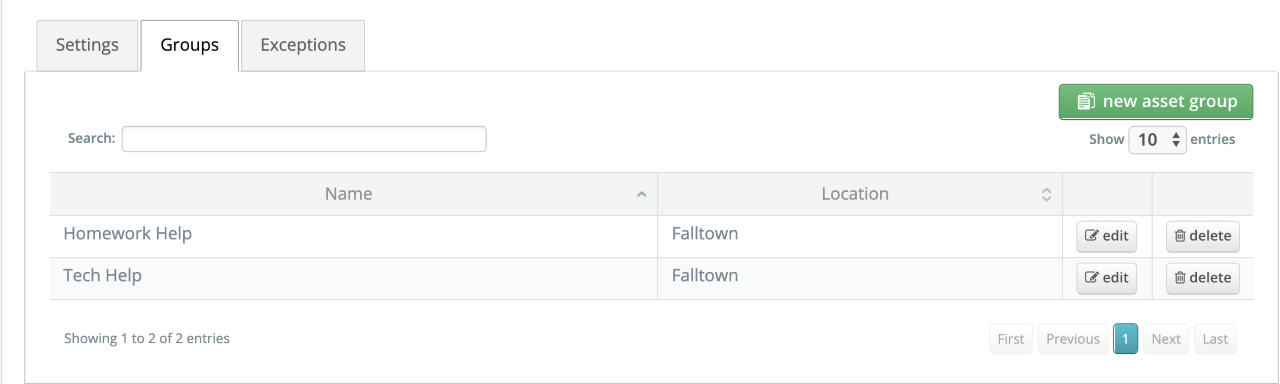Switch to the Settings tab
Viewport: 1280px width, 384px height.
tap(87, 46)
